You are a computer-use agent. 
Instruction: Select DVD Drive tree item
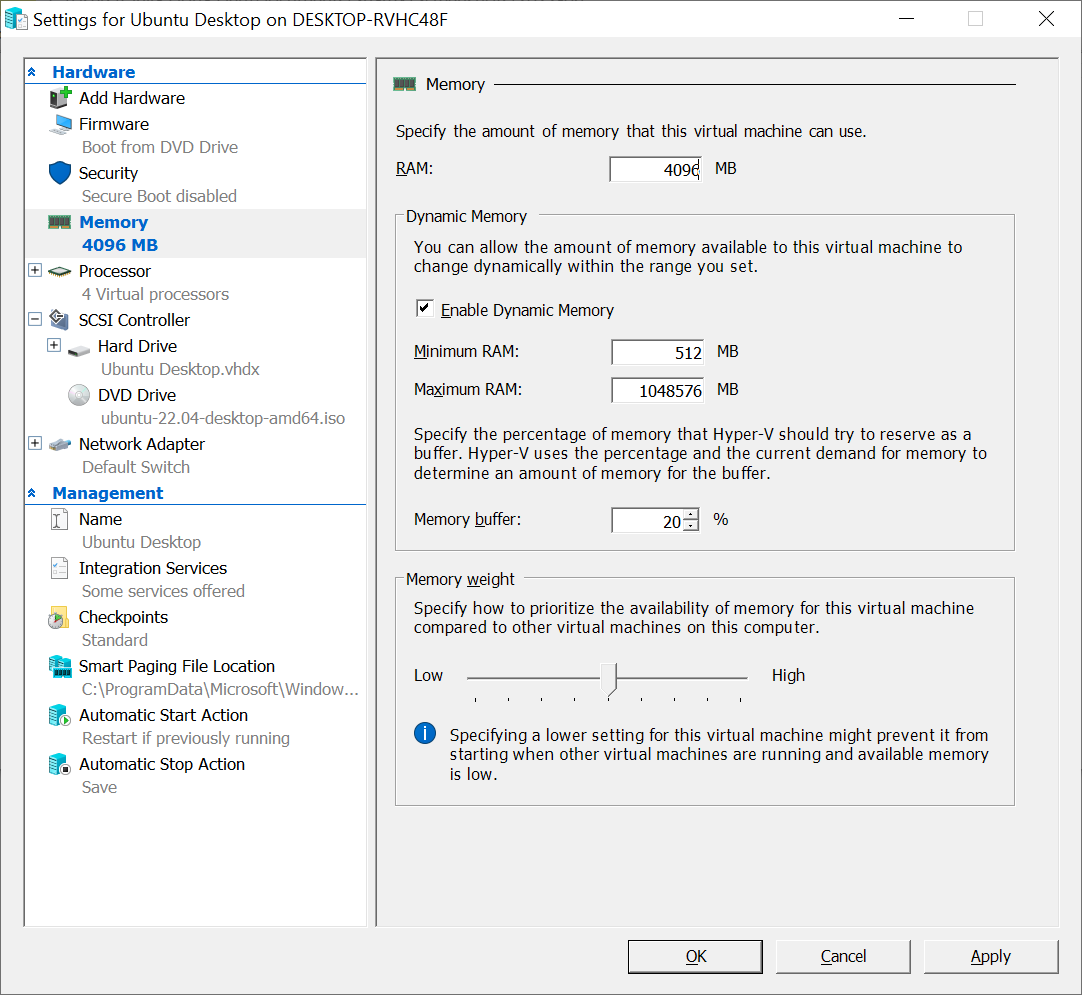[137, 395]
